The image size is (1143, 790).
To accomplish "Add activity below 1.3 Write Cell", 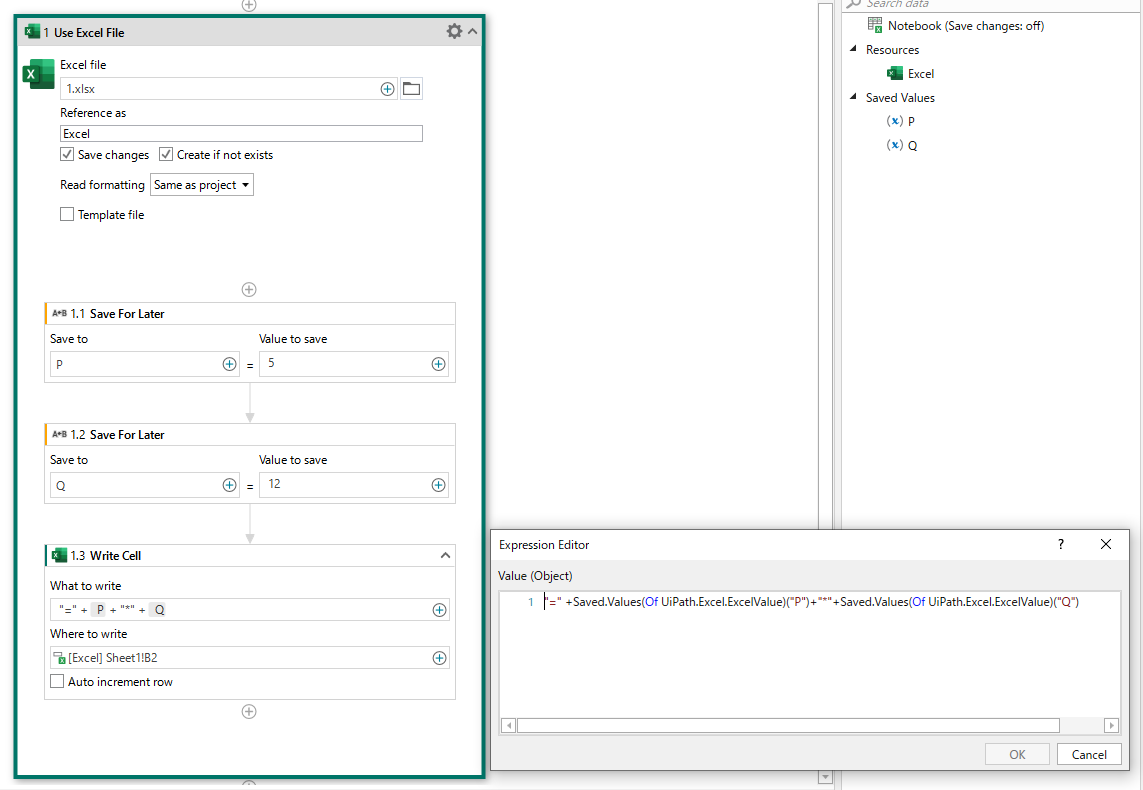I will point(249,711).
